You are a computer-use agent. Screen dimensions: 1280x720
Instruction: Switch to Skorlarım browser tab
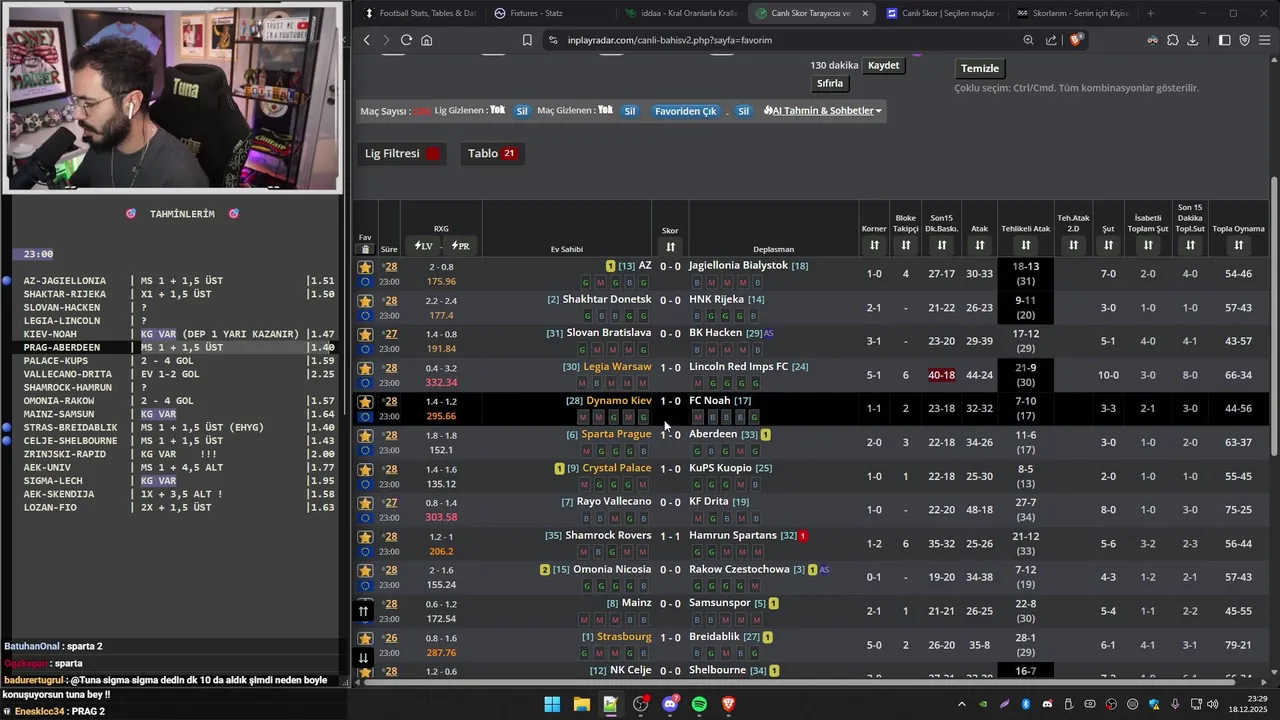(1072, 13)
